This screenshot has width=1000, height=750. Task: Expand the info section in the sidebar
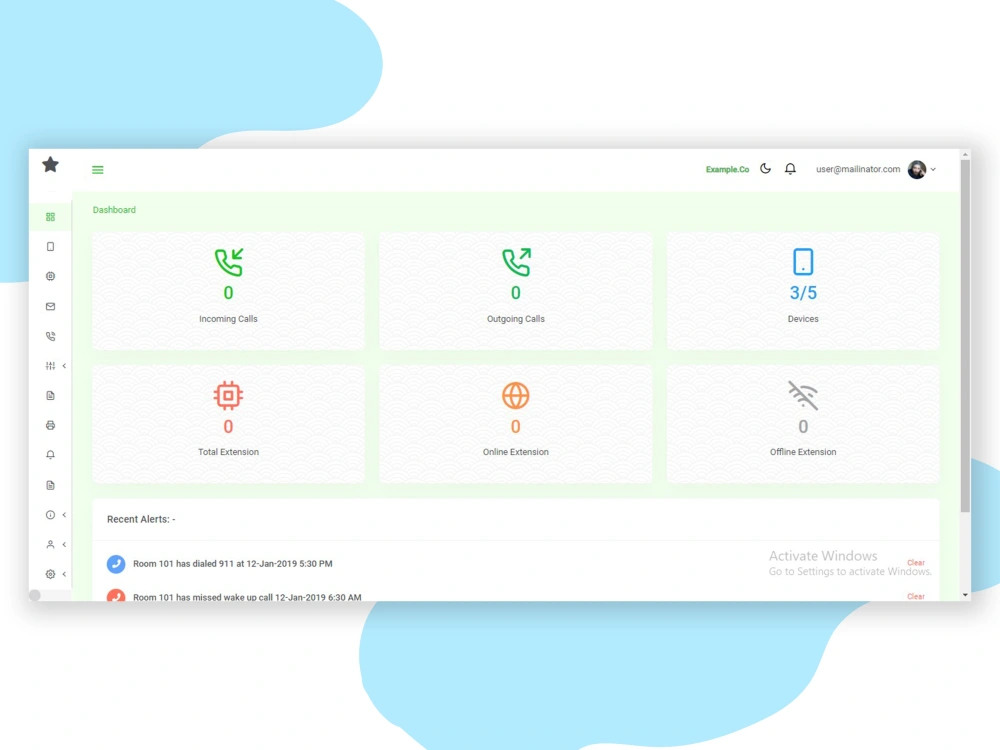coord(50,515)
